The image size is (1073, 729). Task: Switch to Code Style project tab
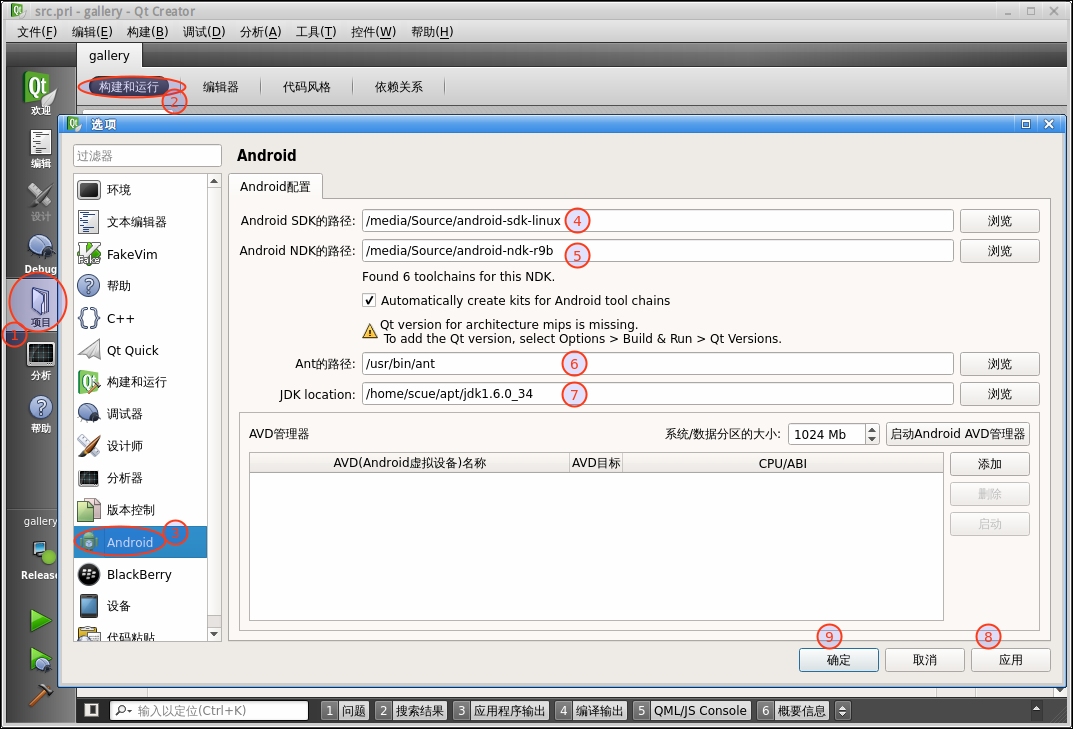307,87
